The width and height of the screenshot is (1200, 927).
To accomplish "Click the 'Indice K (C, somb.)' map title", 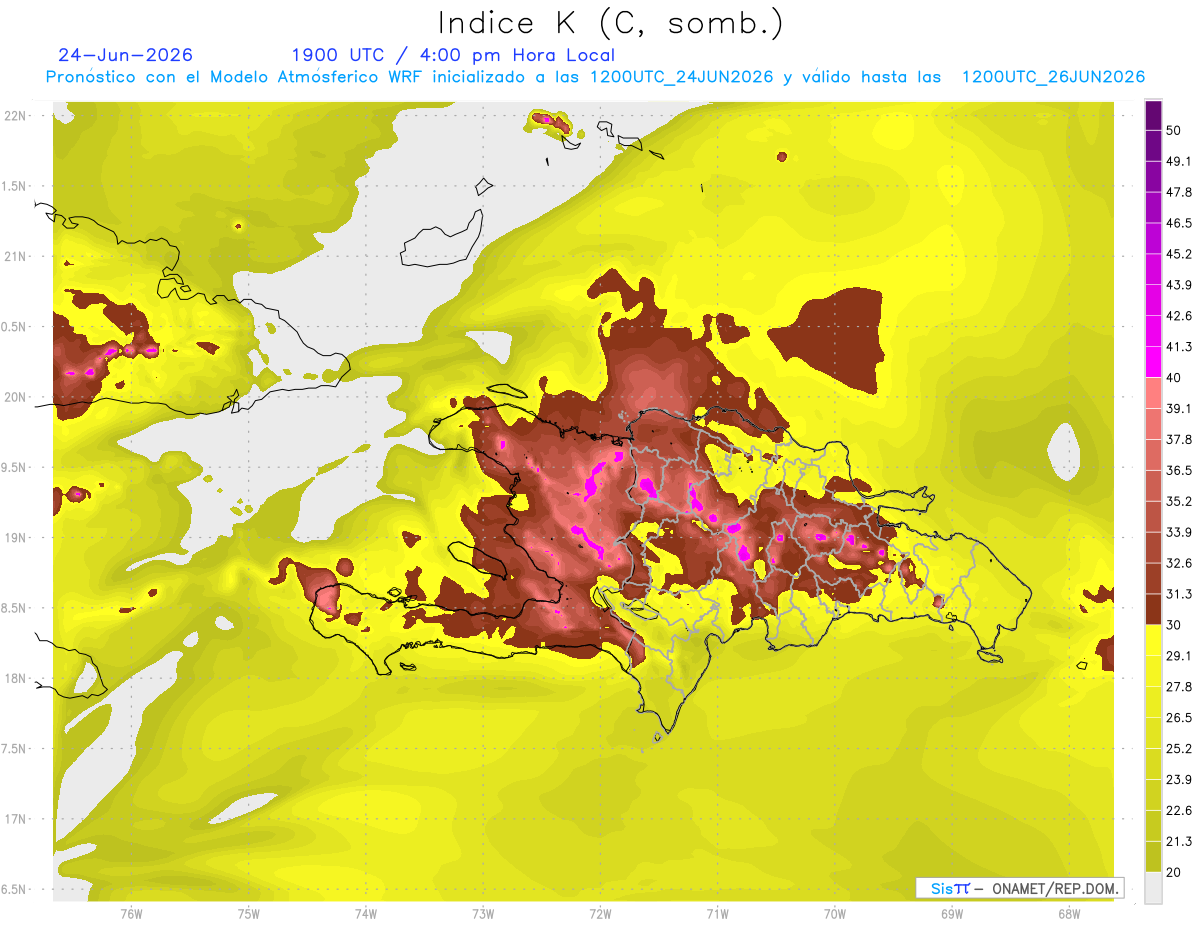I will point(610,23).
